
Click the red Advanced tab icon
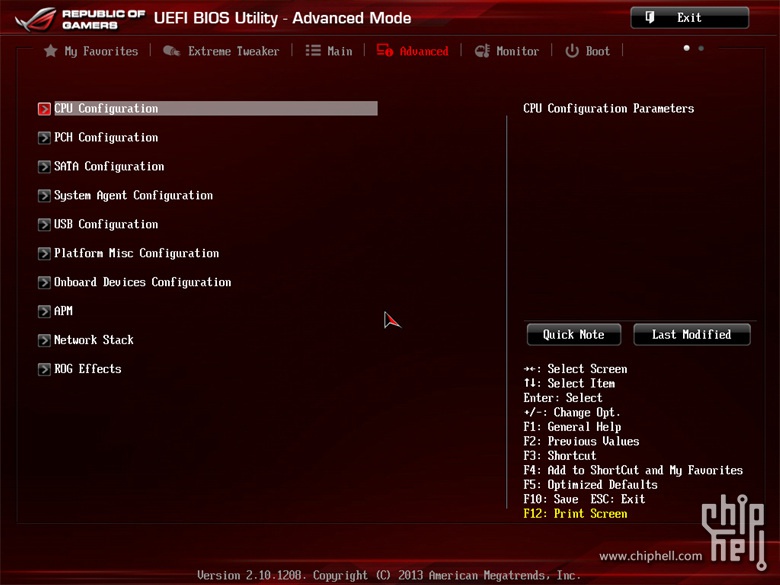coord(385,50)
